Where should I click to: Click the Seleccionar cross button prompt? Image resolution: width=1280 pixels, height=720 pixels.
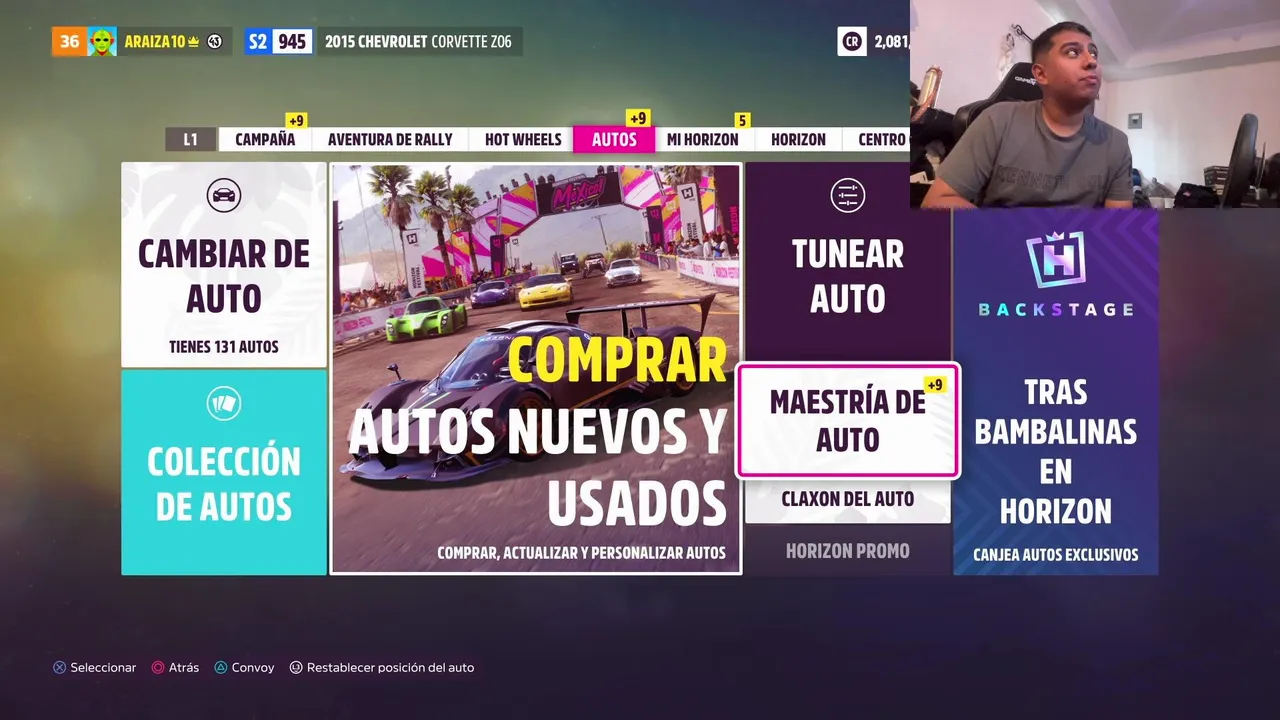coord(94,667)
